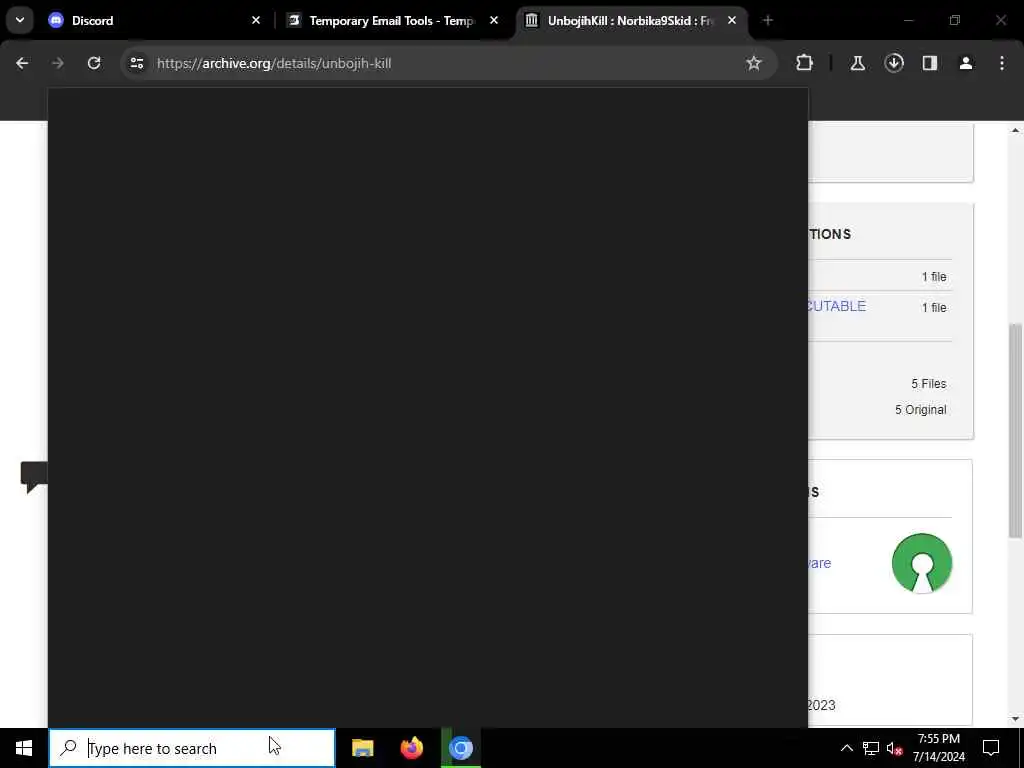Open the Extensions puzzle icon

pos(805,63)
